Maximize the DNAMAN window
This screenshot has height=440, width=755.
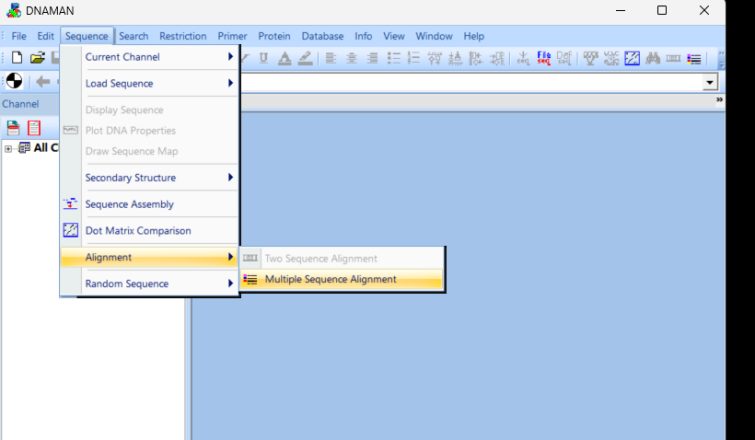(662, 10)
